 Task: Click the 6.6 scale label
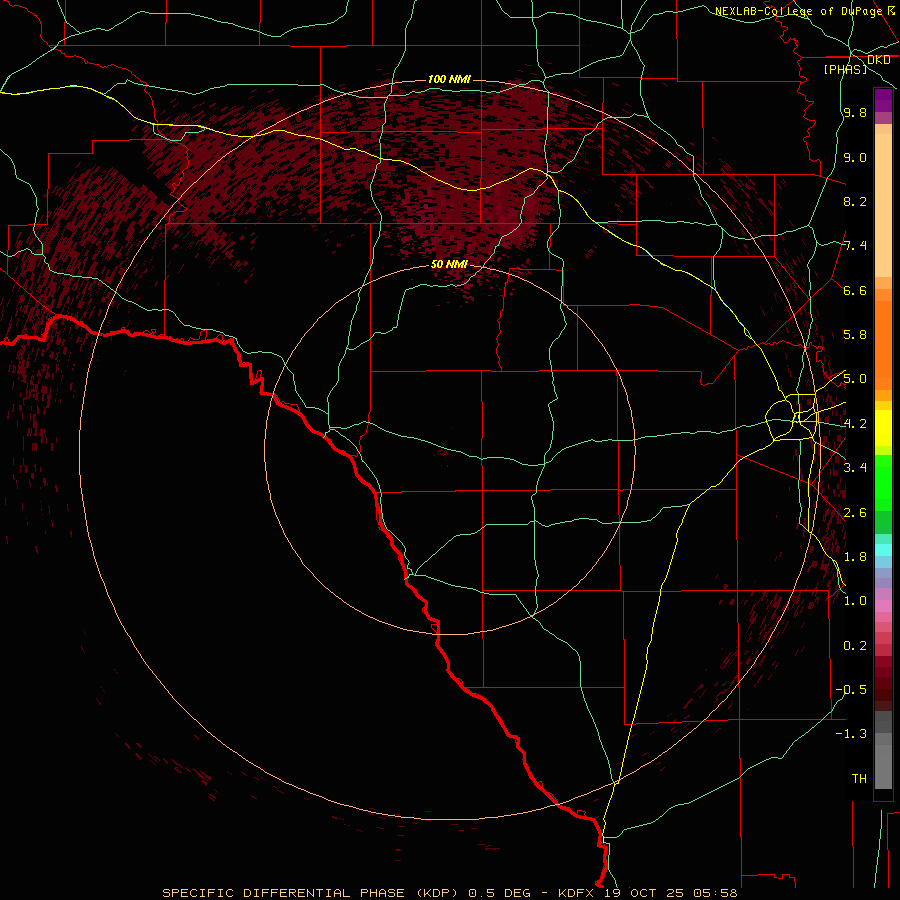855,290
